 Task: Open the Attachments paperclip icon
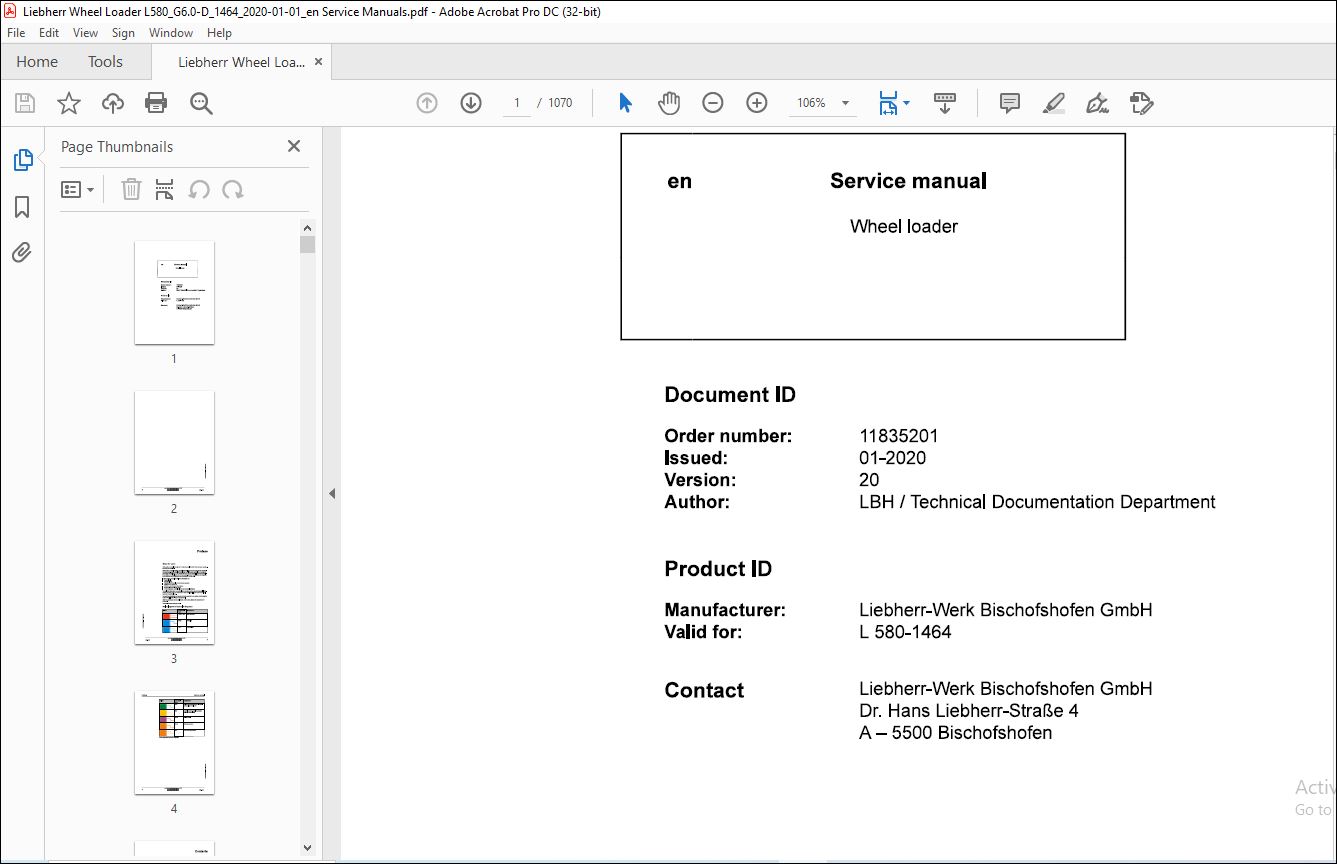click(22, 253)
